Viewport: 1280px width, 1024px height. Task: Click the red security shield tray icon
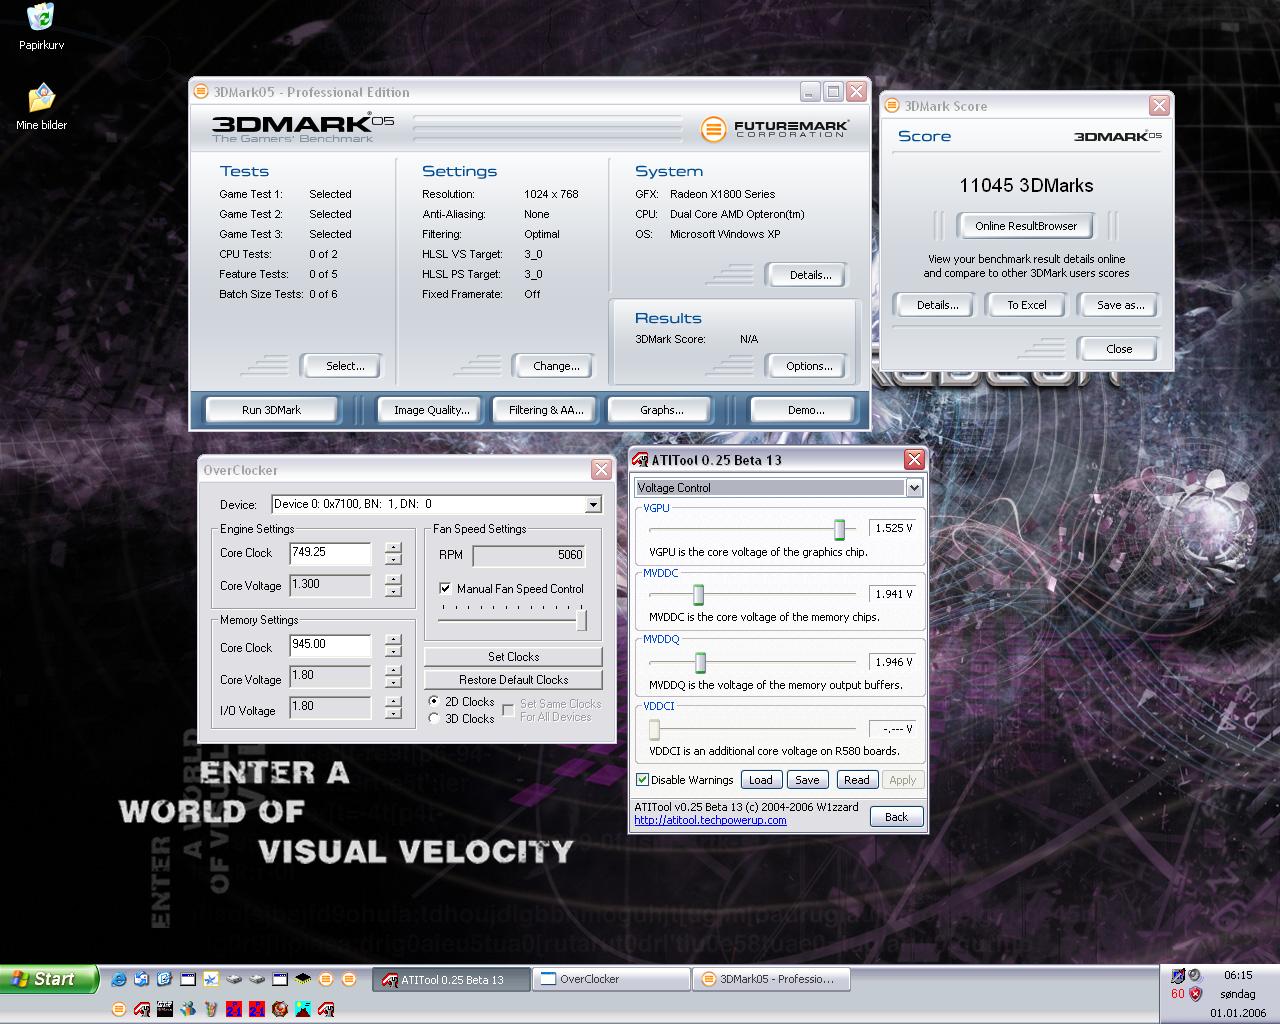[x=1195, y=994]
